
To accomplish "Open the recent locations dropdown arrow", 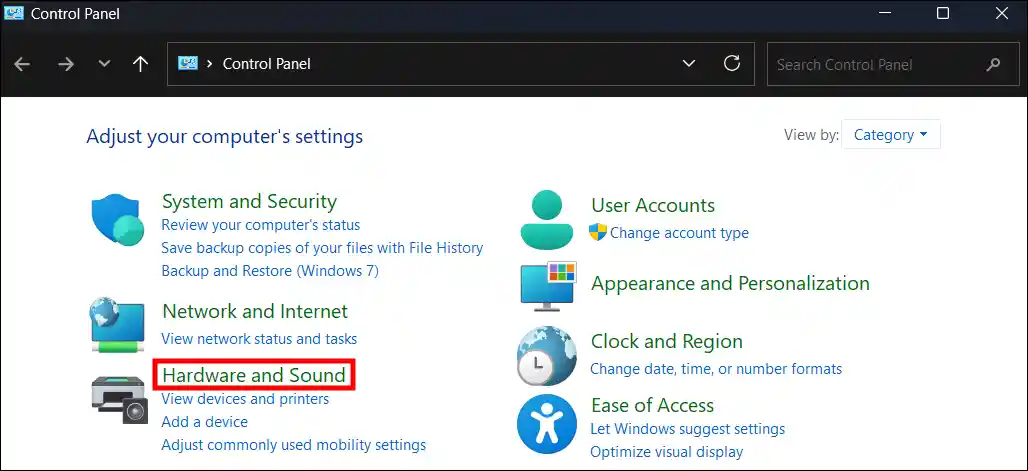I will tap(104, 64).
